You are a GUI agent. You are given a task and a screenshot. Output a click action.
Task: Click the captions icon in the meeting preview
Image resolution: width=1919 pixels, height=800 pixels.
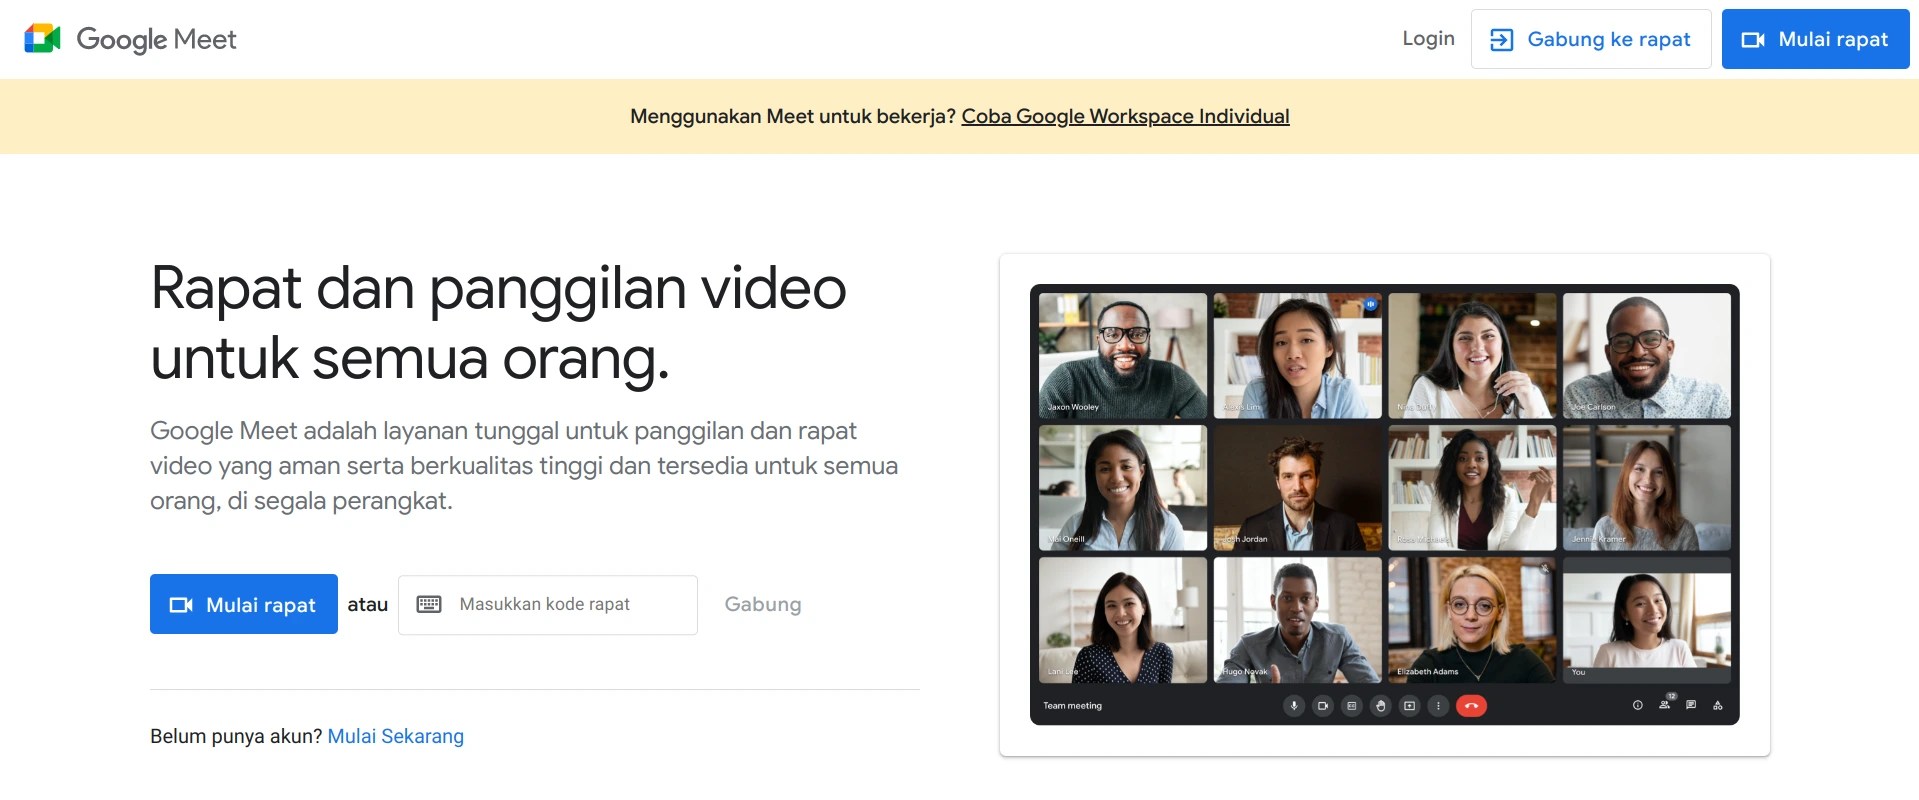click(x=1352, y=706)
